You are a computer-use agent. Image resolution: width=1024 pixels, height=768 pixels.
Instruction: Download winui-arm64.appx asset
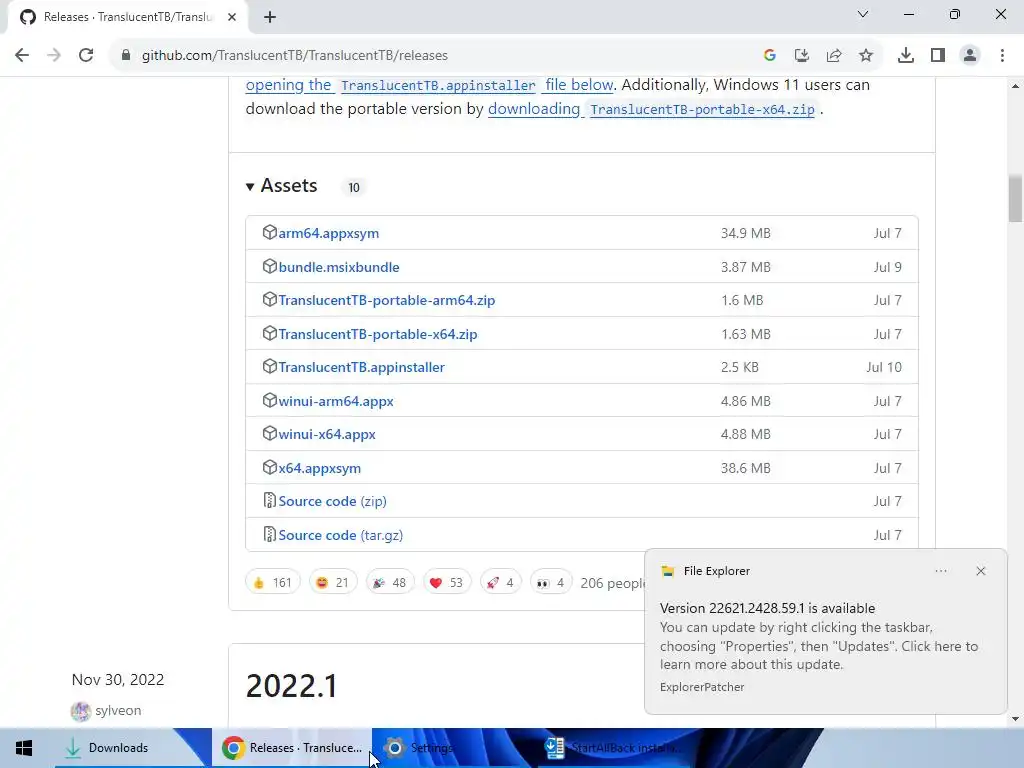click(x=336, y=401)
